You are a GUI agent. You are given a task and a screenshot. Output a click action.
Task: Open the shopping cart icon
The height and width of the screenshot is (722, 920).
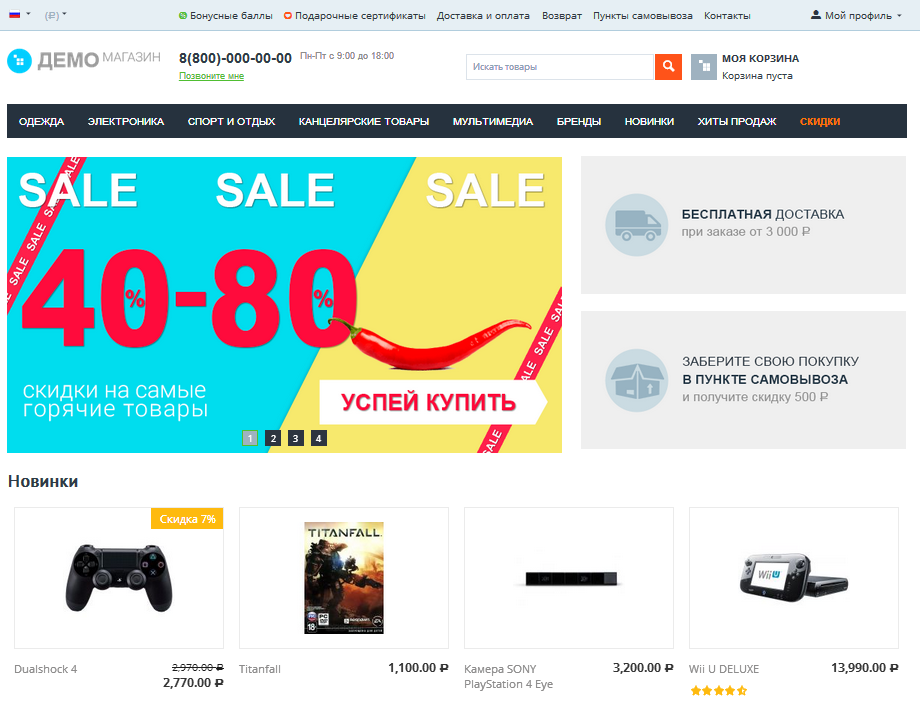tap(703, 67)
